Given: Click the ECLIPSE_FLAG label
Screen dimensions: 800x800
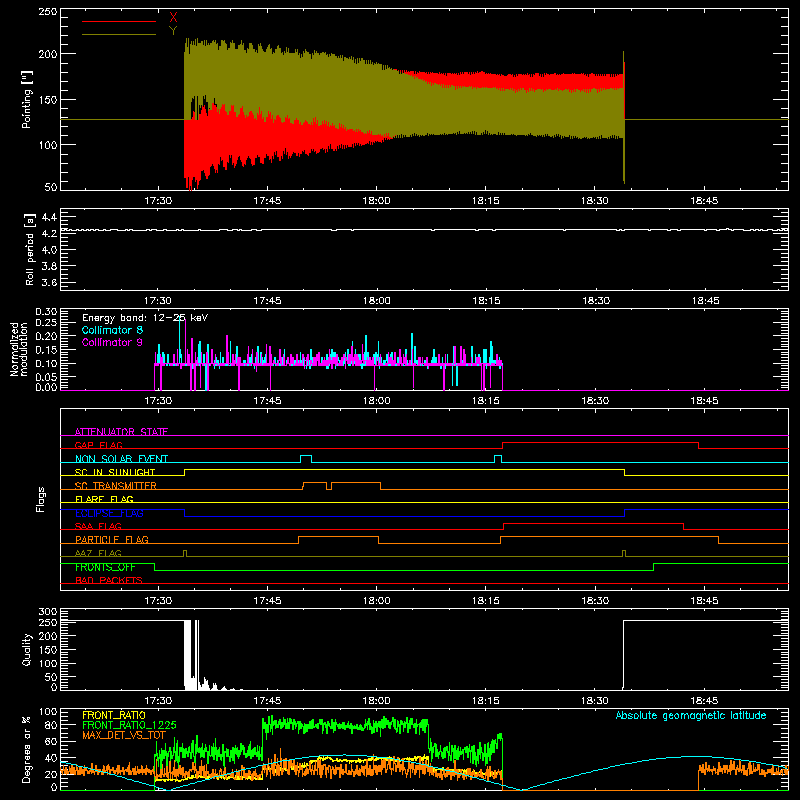Looking at the screenshot, I should (109, 513).
